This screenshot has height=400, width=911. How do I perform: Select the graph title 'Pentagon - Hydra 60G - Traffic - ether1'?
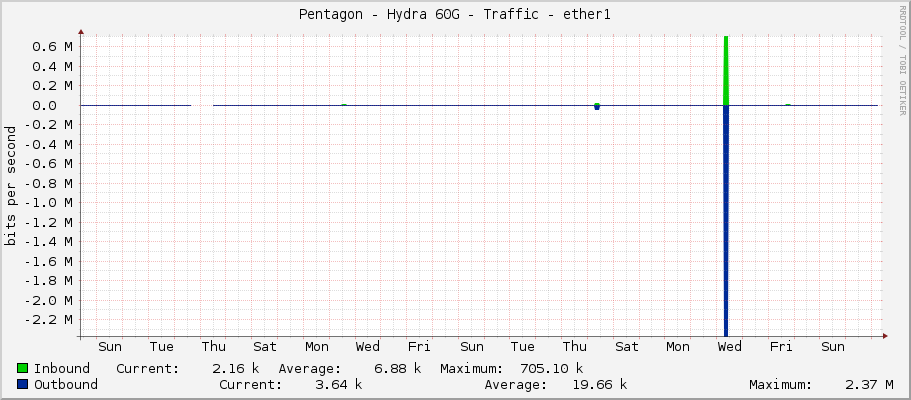(x=455, y=15)
